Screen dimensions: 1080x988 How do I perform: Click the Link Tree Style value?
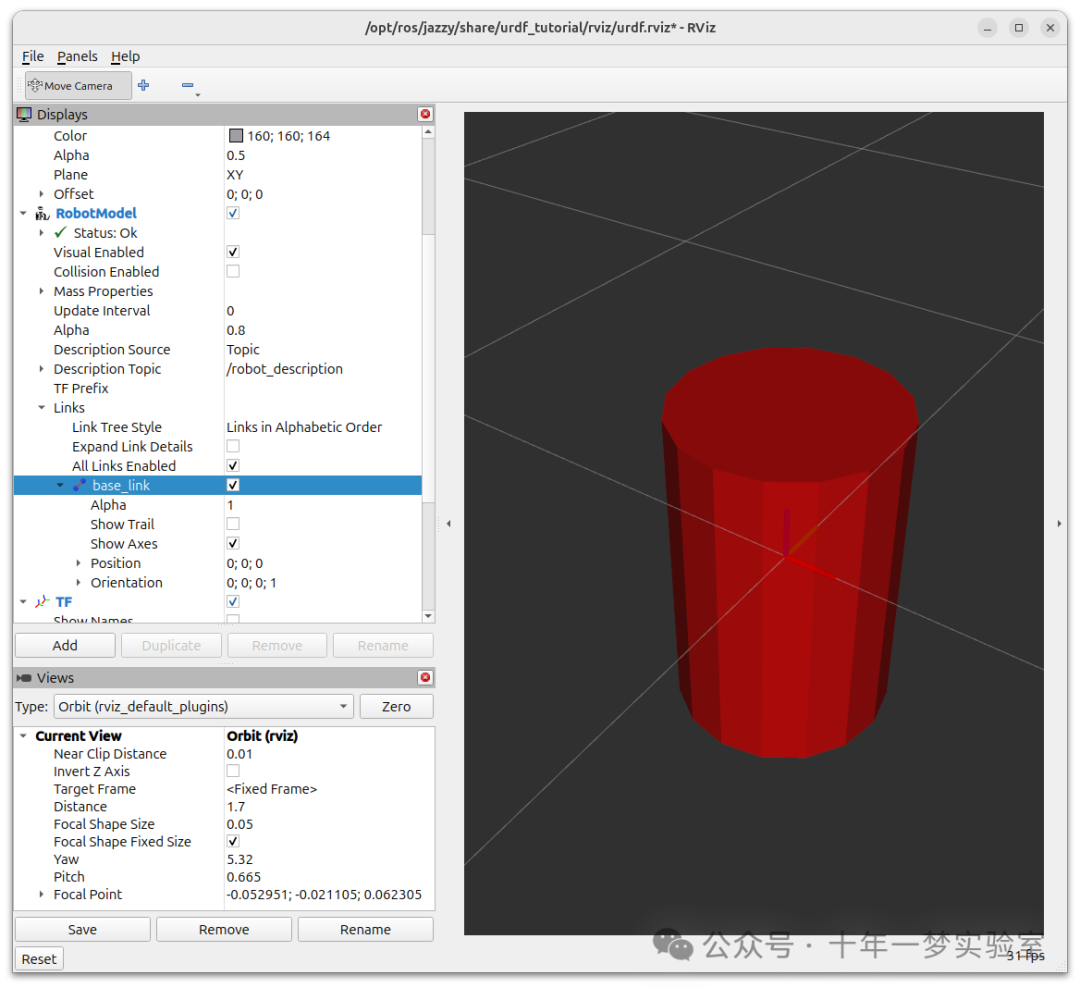[x=304, y=427]
